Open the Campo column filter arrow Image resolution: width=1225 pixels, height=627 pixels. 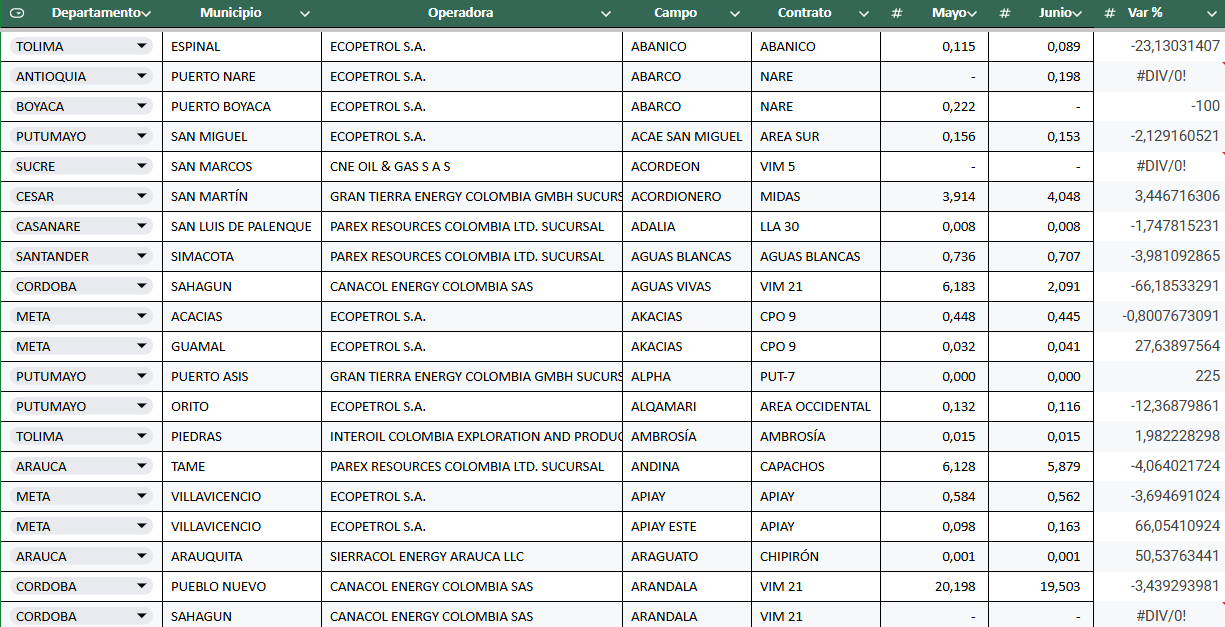(735, 14)
